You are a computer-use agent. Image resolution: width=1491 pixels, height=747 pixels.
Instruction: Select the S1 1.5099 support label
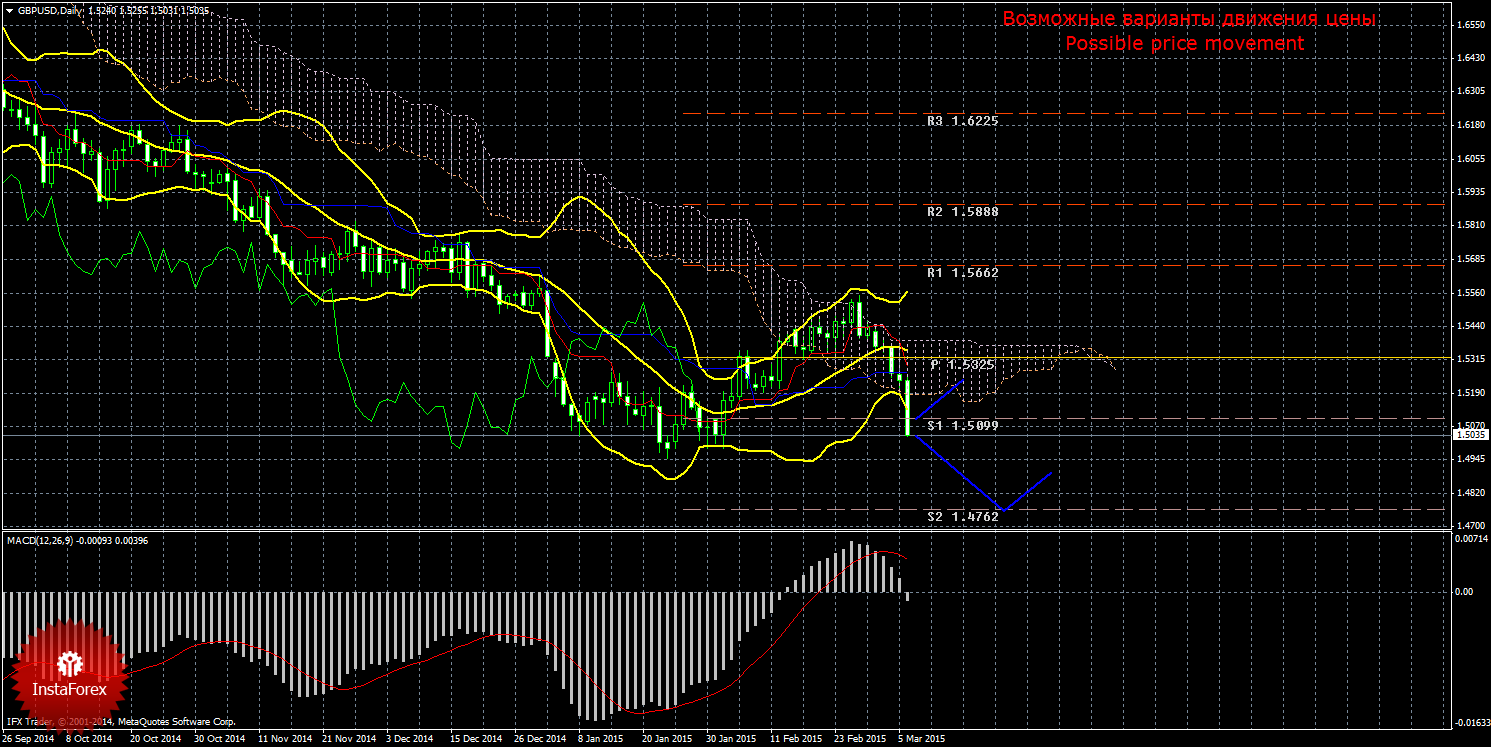(962, 426)
